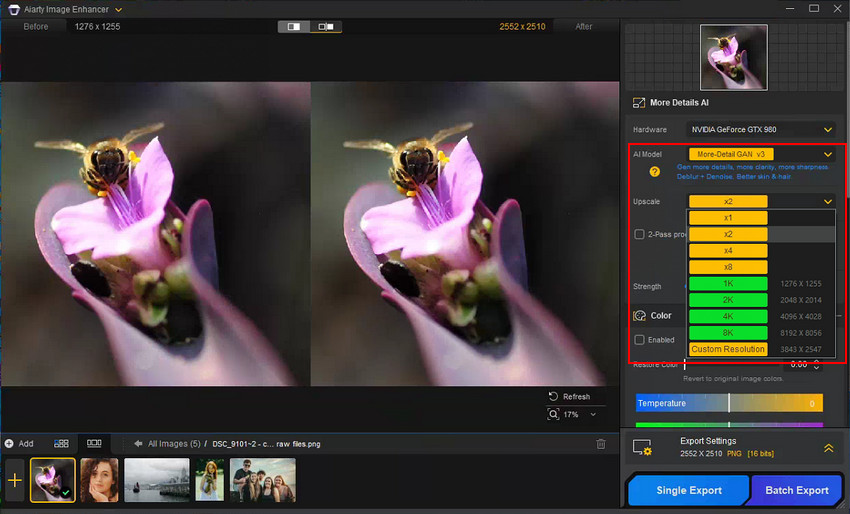This screenshot has width=850, height=514.
Task: Choose x4 from the Upscale list
Action: coord(728,250)
